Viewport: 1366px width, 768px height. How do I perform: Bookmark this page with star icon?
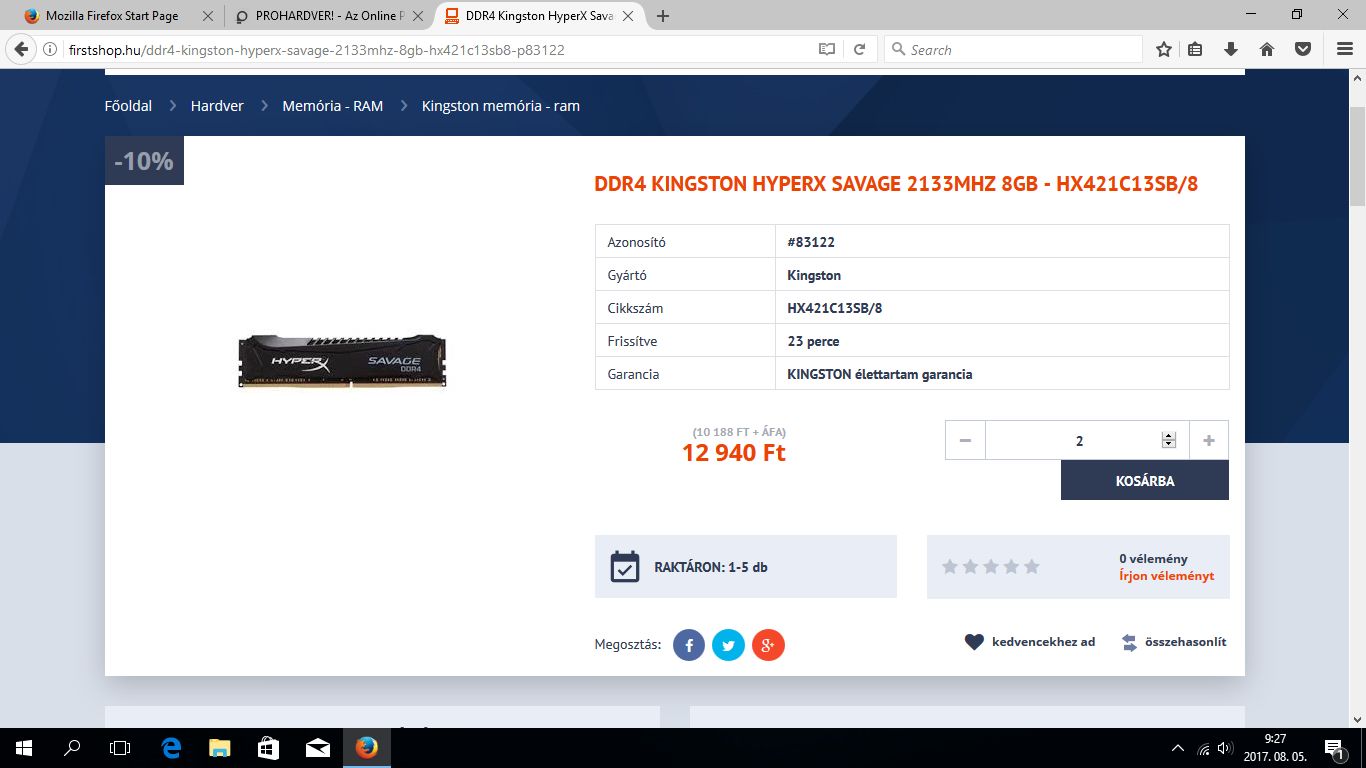tap(1164, 49)
